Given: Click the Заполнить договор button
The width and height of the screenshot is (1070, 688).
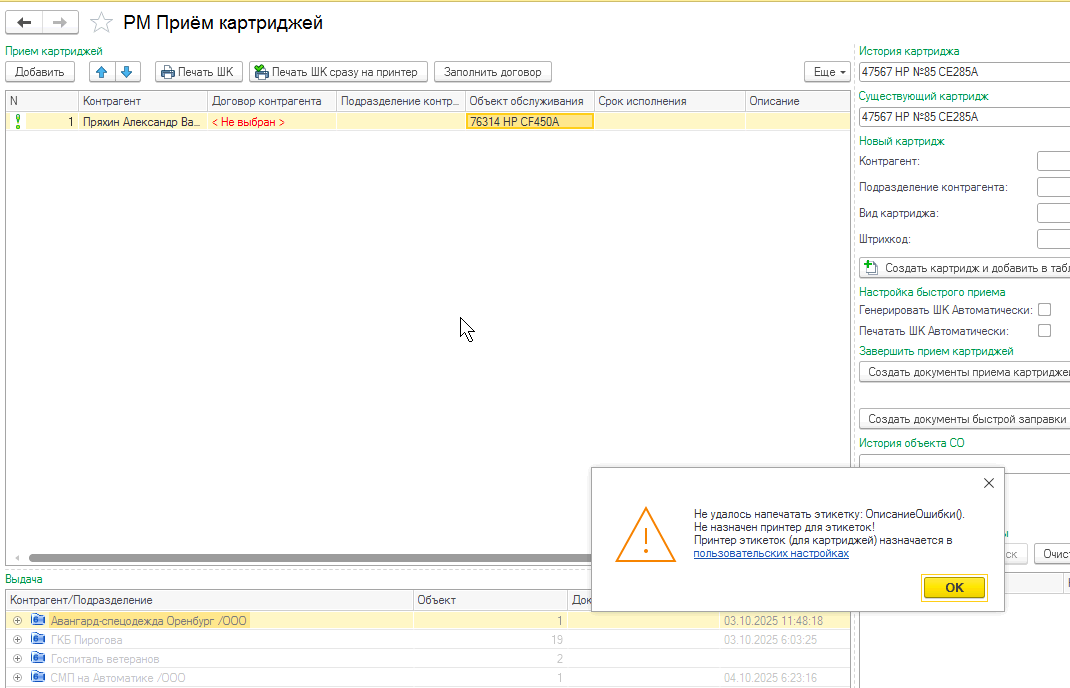Looking at the screenshot, I should (492, 72).
